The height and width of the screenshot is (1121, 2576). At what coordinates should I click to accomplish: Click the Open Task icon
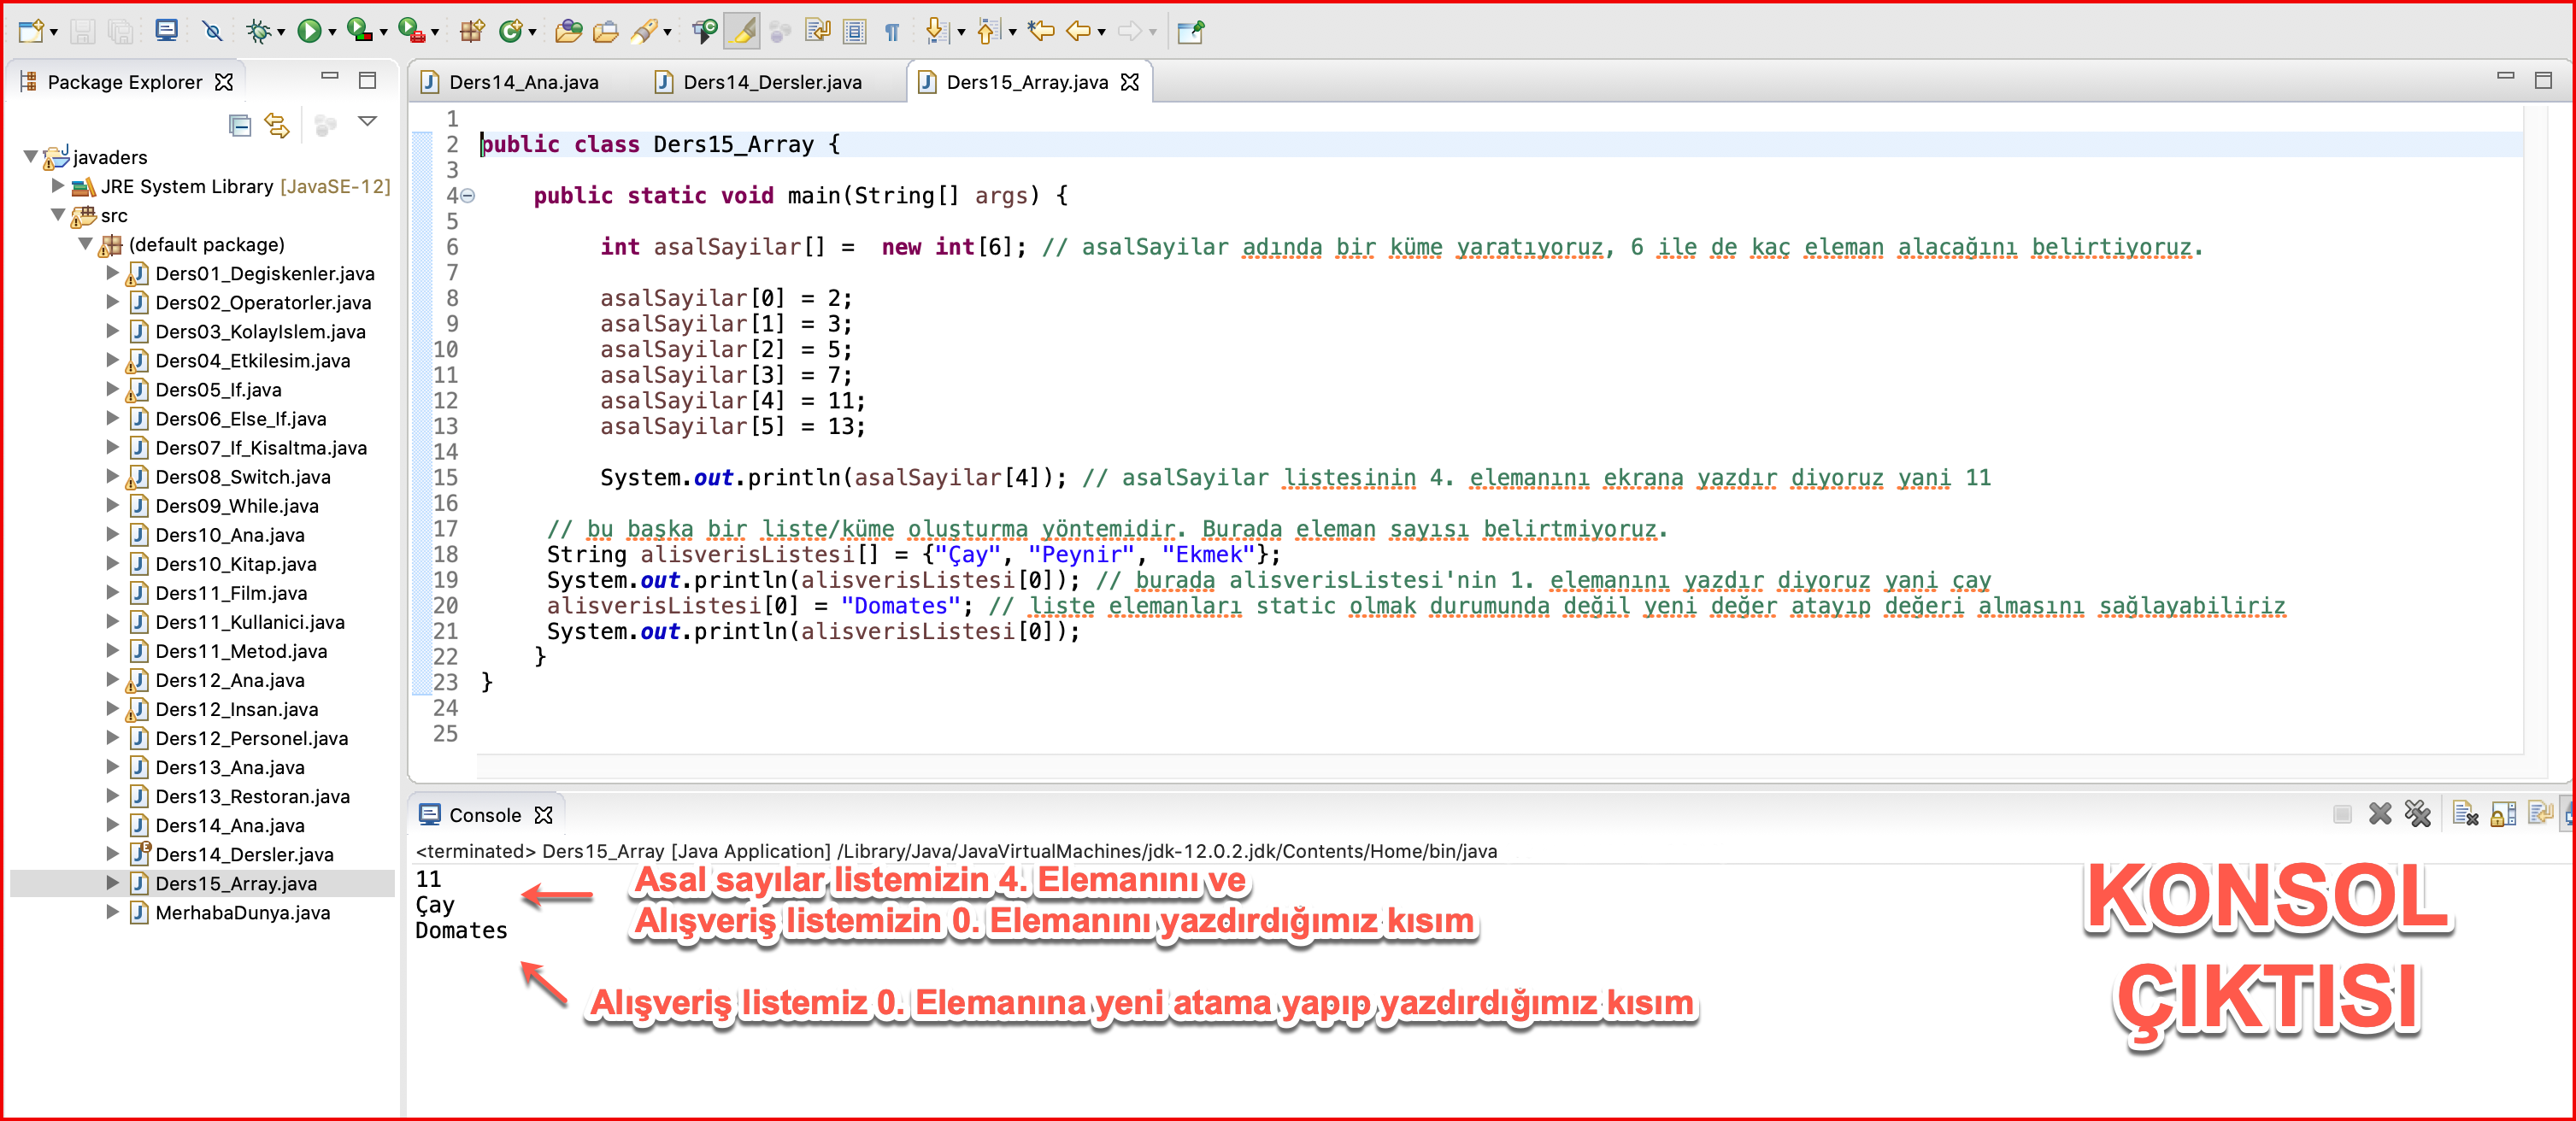click(606, 31)
